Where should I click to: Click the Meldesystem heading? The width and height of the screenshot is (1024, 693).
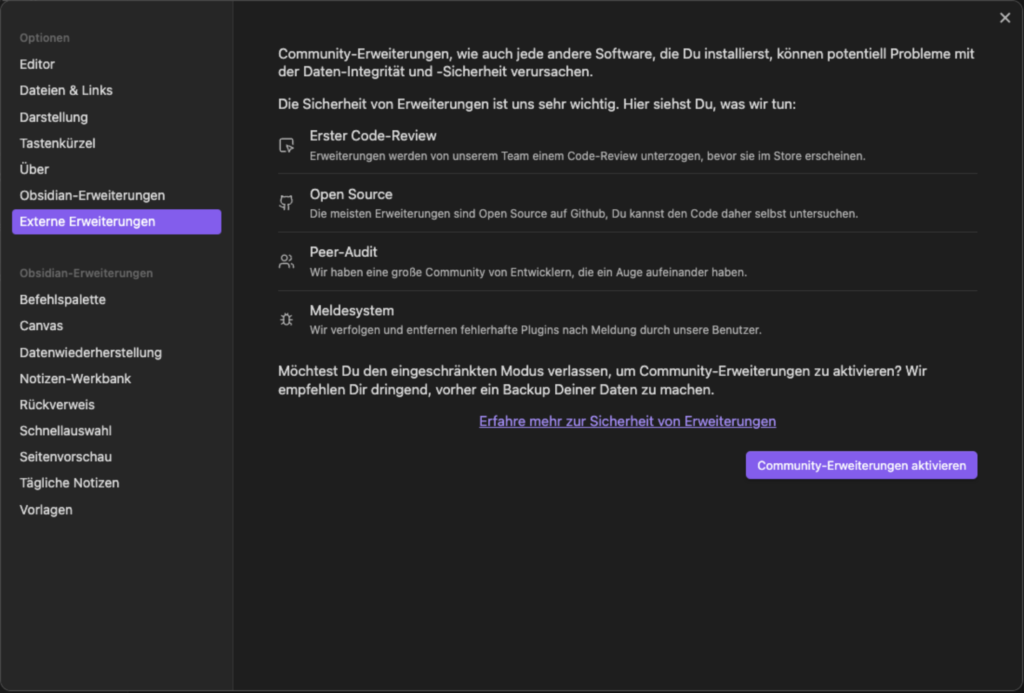pyautogui.click(x=351, y=311)
